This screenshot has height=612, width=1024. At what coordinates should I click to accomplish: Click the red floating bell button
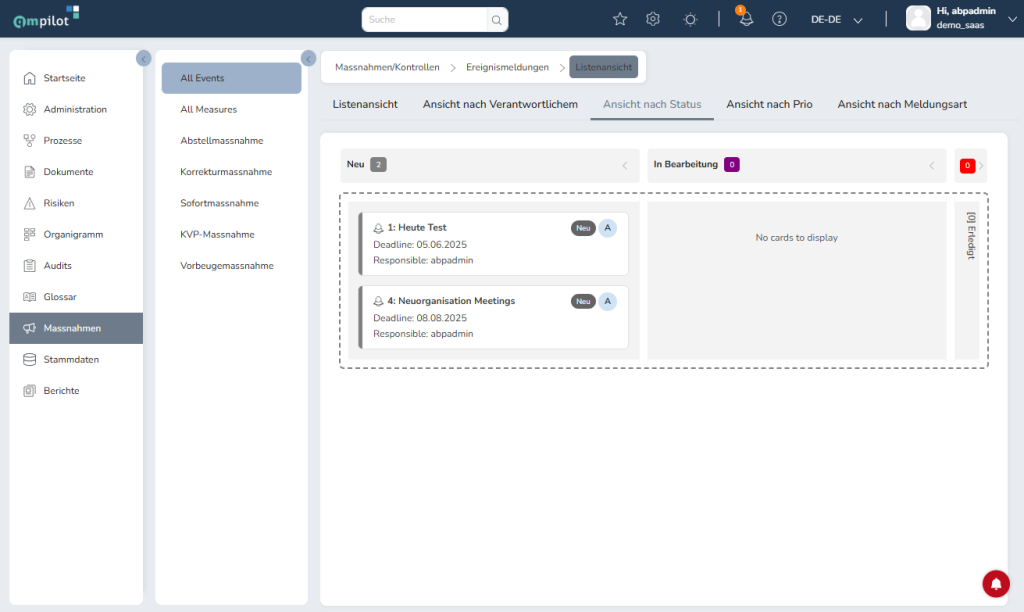(996, 583)
